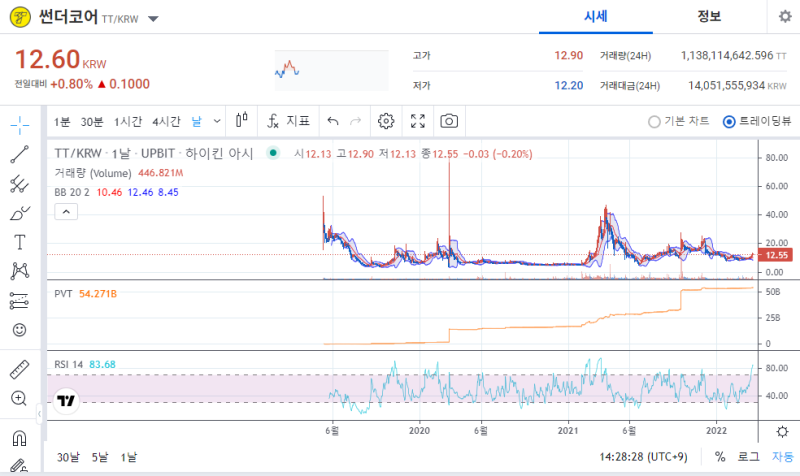Click the TradingView logo badge

coord(66,400)
